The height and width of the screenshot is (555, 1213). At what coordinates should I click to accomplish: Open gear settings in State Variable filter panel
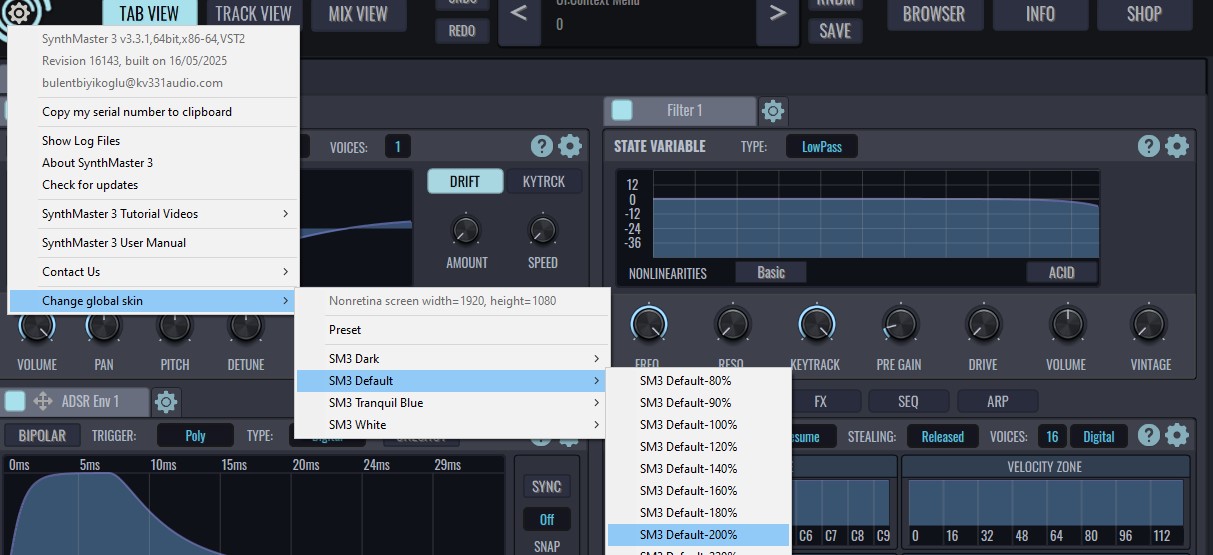point(1177,146)
